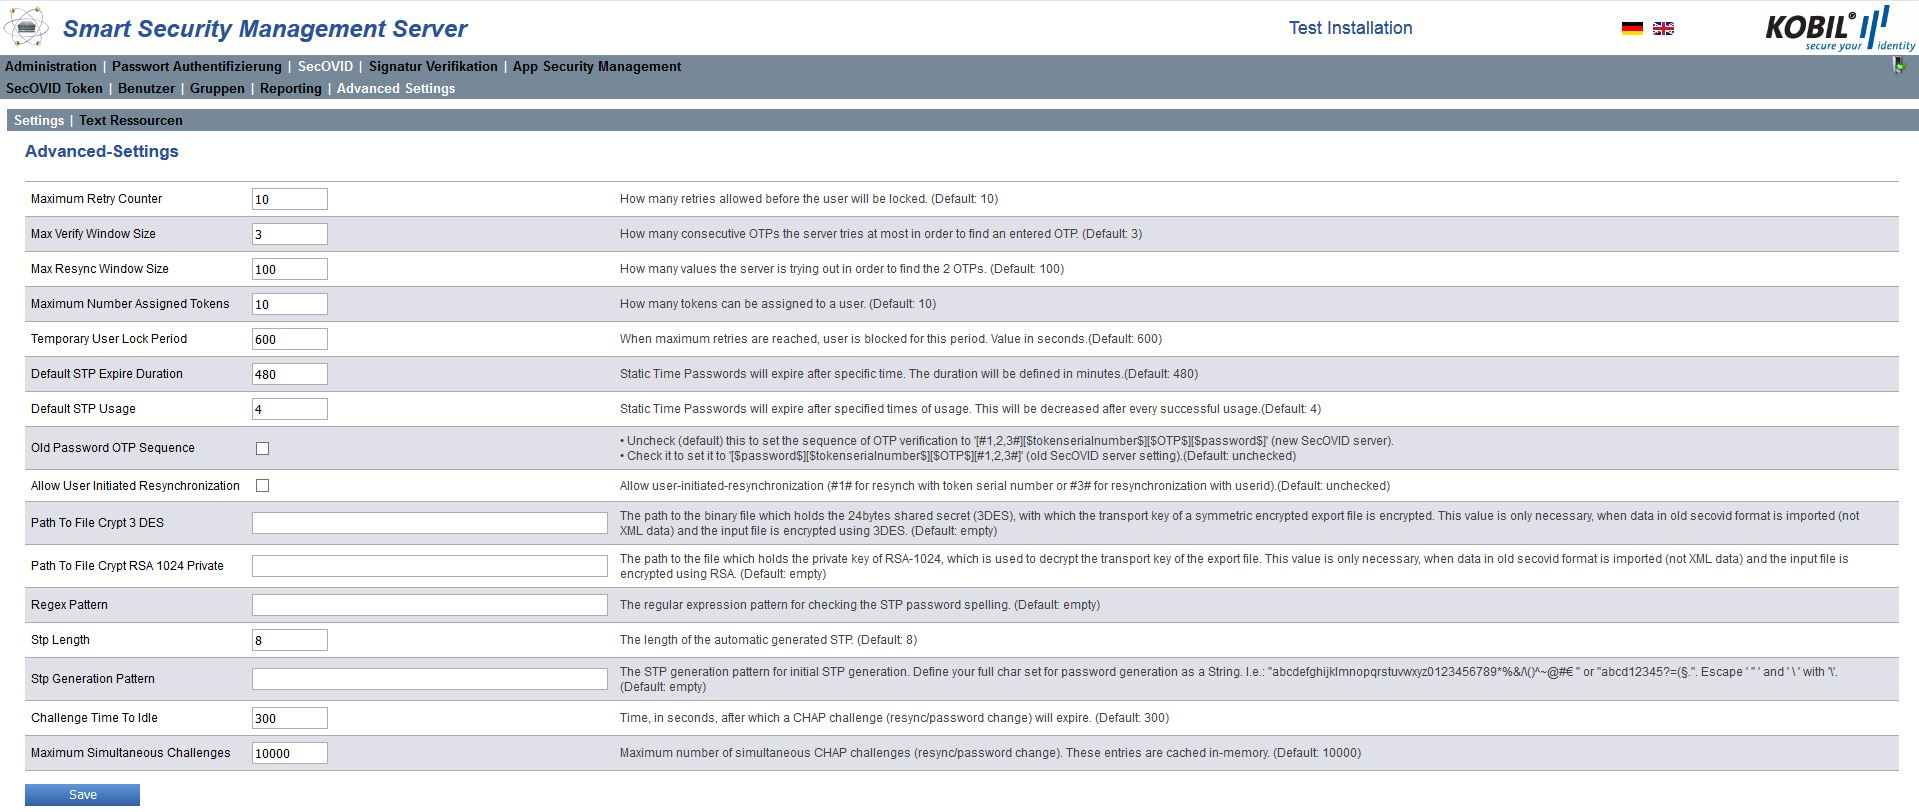Click description 'The length of the automatic generated STP'
1919x812 pixels.
click(x=768, y=640)
